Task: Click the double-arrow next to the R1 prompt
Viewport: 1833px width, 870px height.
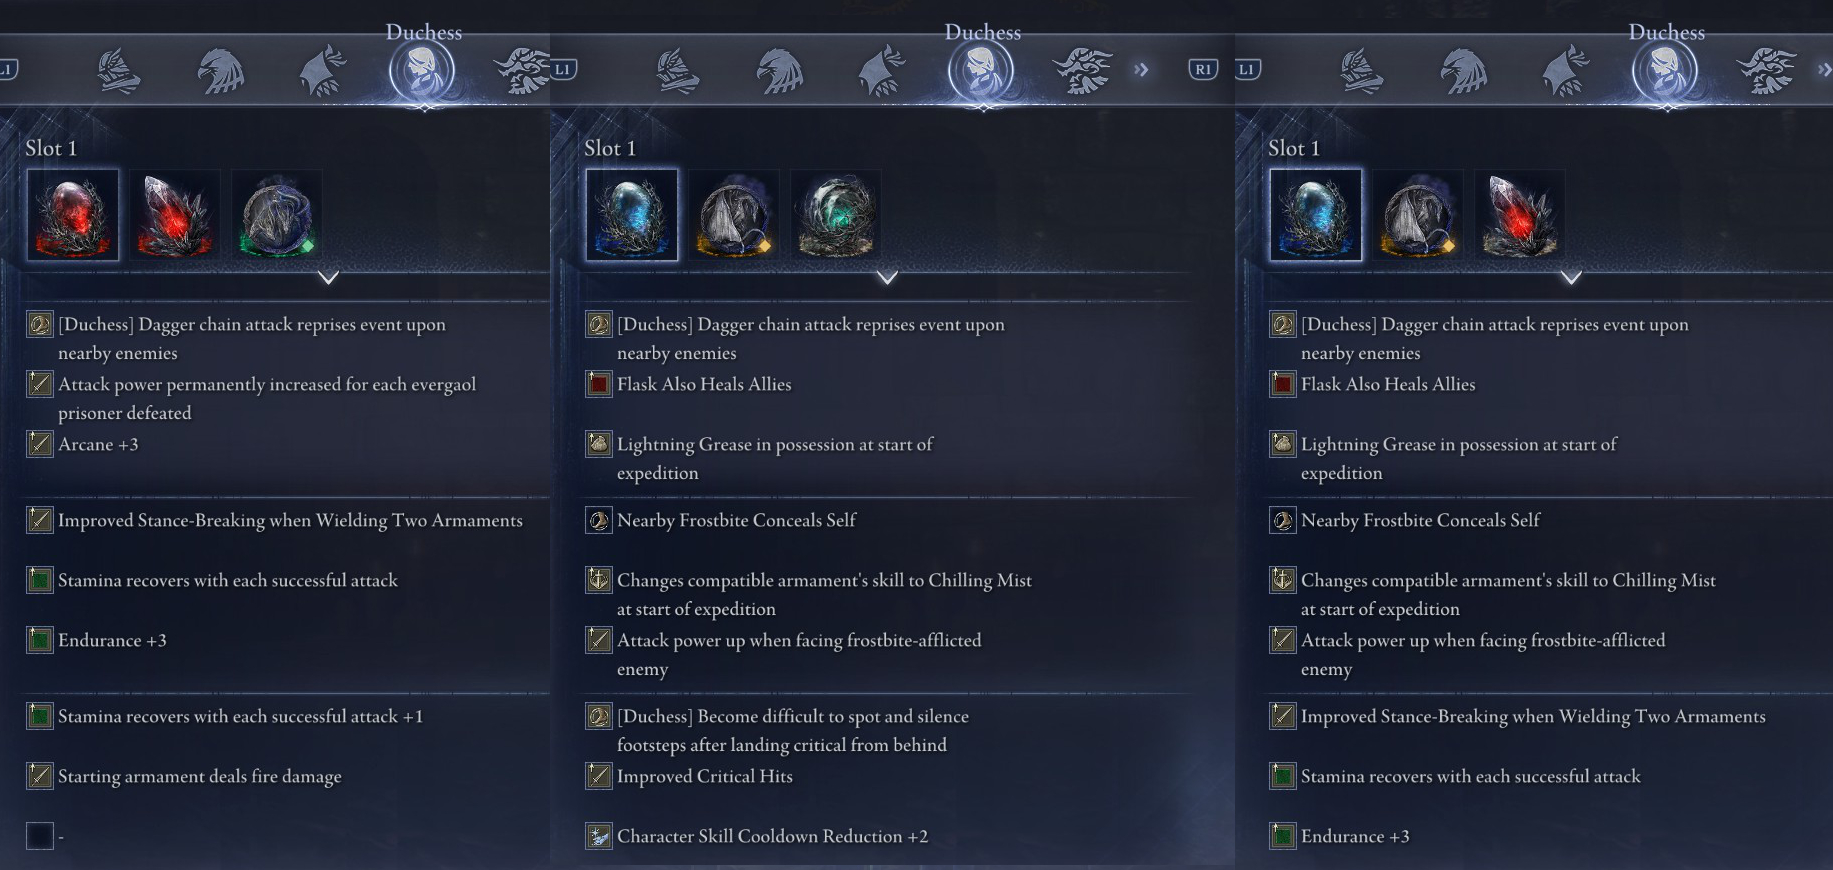Action: tap(1141, 69)
